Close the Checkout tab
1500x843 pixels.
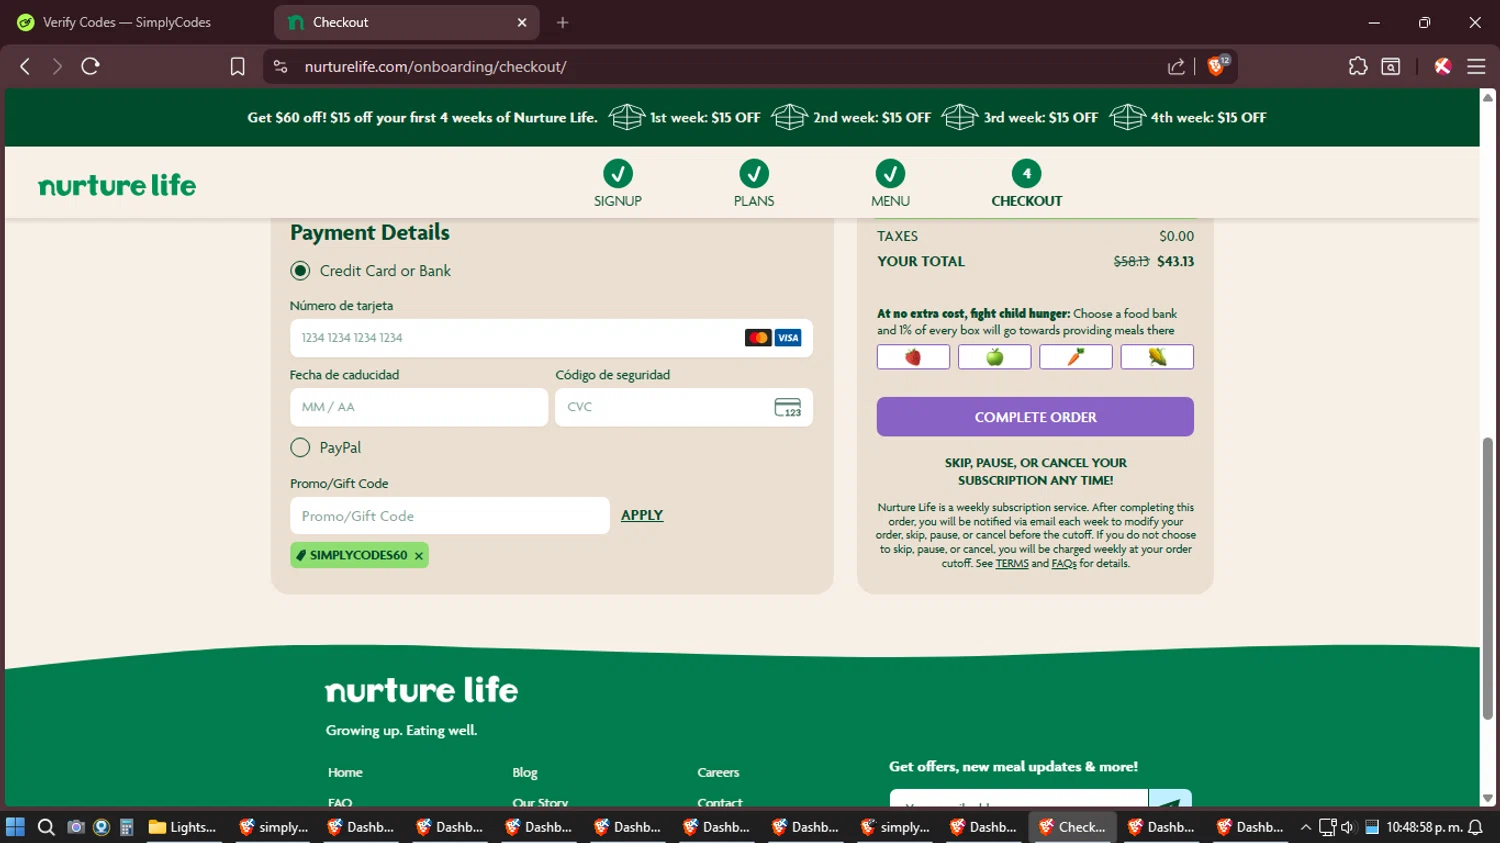click(x=522, y=22)
